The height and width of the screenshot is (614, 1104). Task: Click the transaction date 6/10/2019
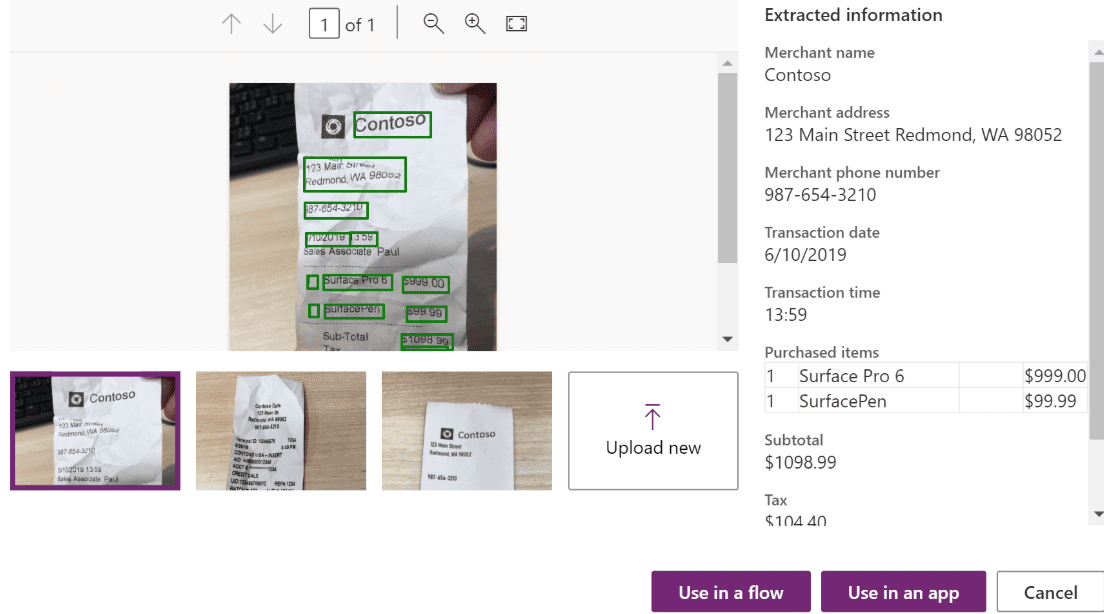805,254
